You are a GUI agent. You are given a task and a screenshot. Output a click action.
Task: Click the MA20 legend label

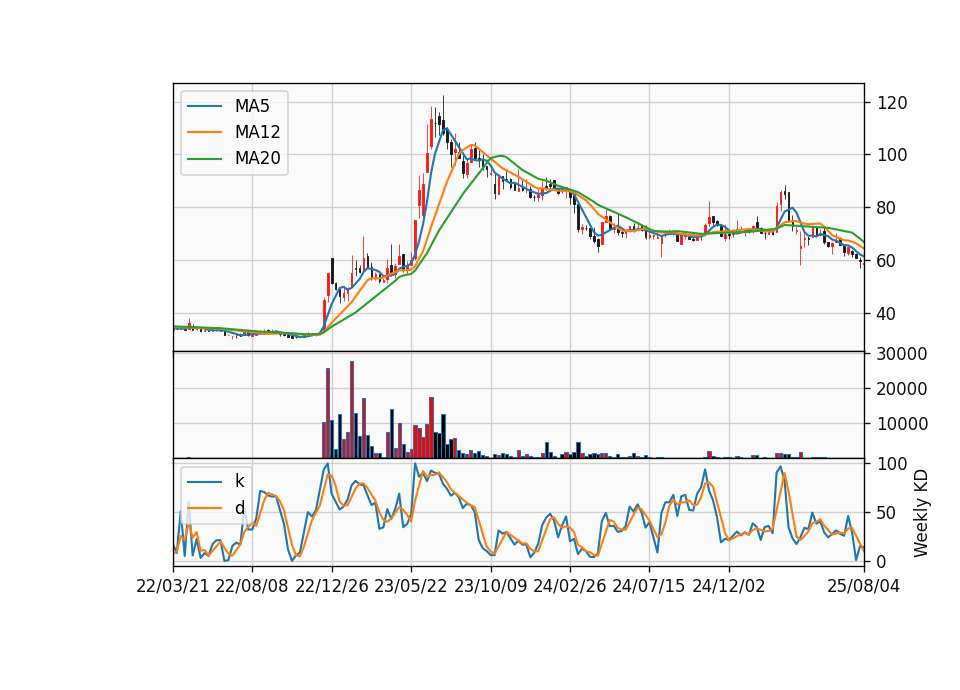pyautogui.click(x=257, y=159)
